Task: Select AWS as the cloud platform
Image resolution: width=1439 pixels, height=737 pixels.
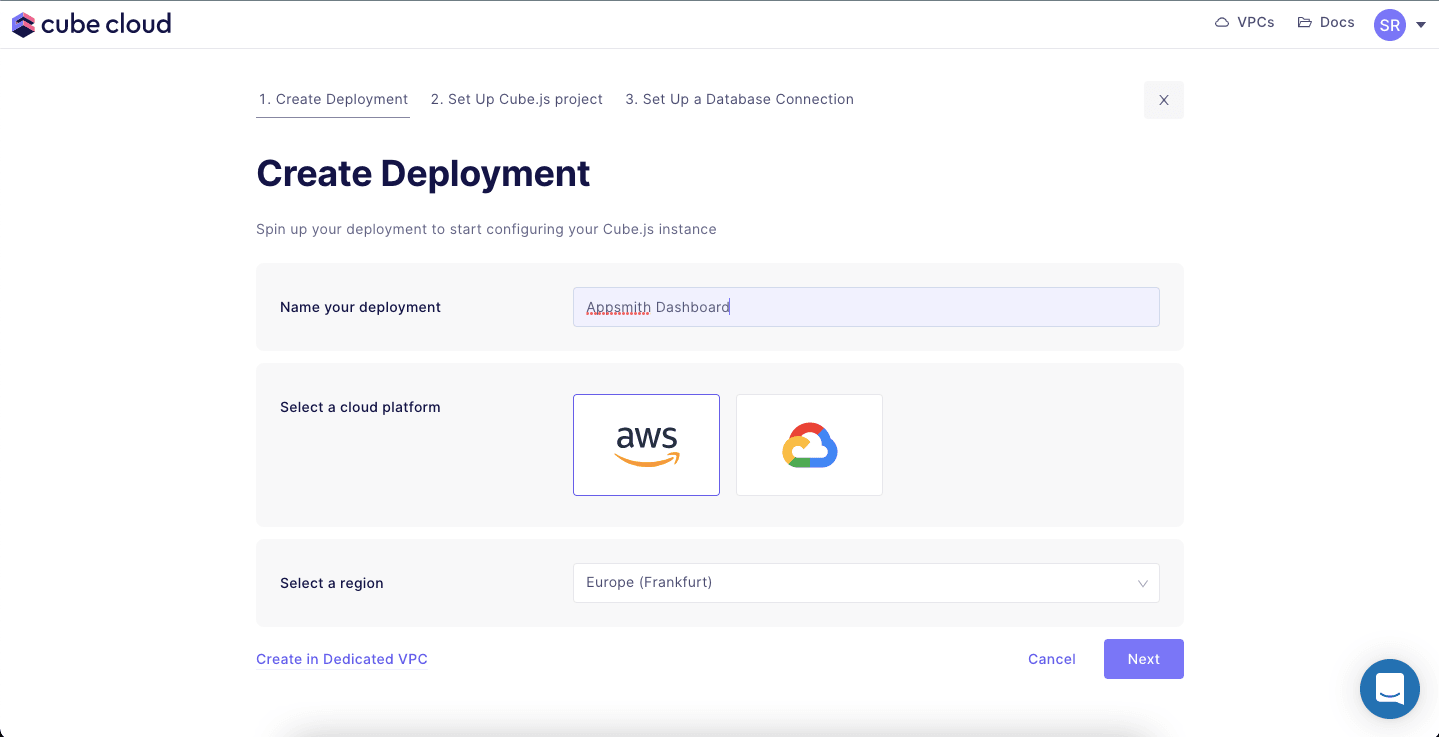Action: click(646, 445)
